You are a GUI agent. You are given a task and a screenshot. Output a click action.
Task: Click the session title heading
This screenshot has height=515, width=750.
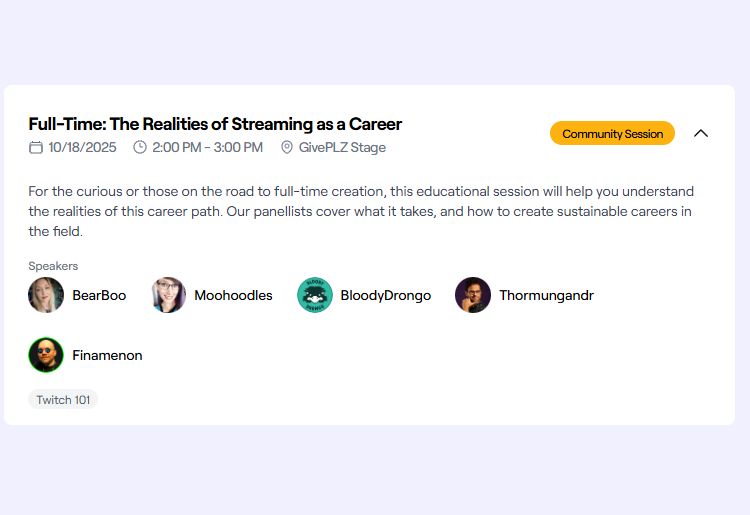tap(215, 124)
